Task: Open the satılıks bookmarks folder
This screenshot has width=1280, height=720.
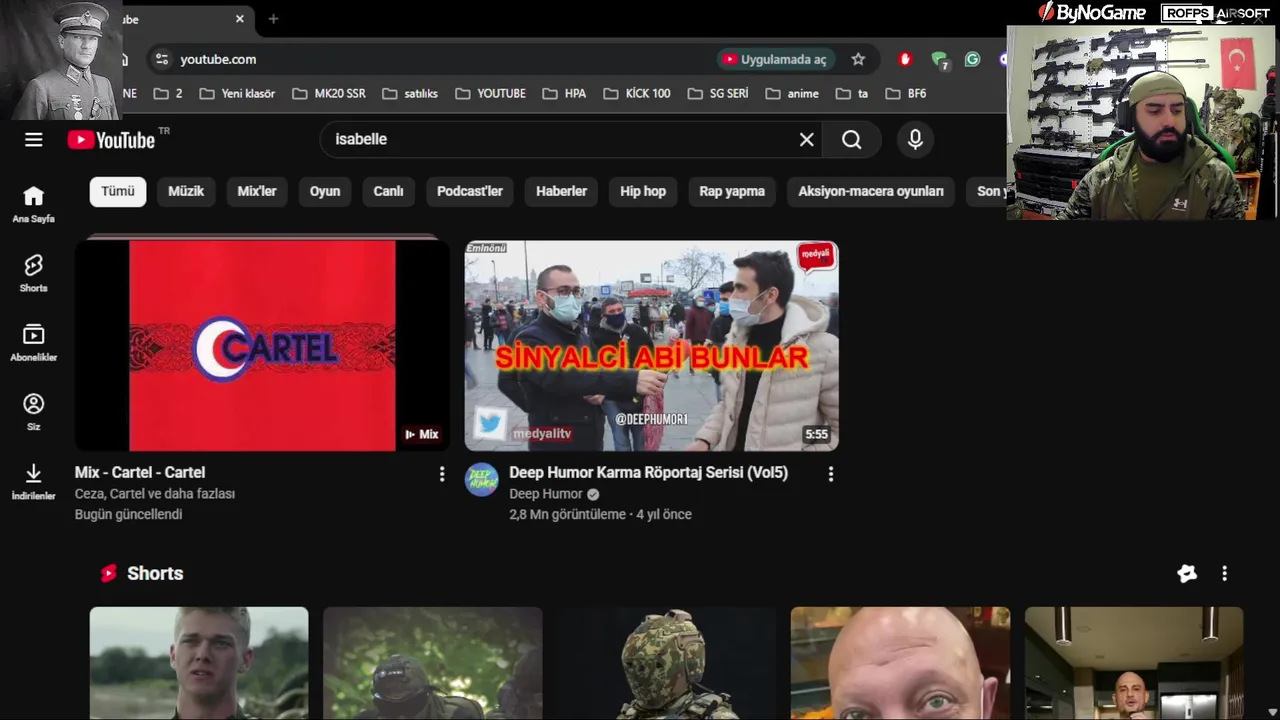Action: (410, 93)
